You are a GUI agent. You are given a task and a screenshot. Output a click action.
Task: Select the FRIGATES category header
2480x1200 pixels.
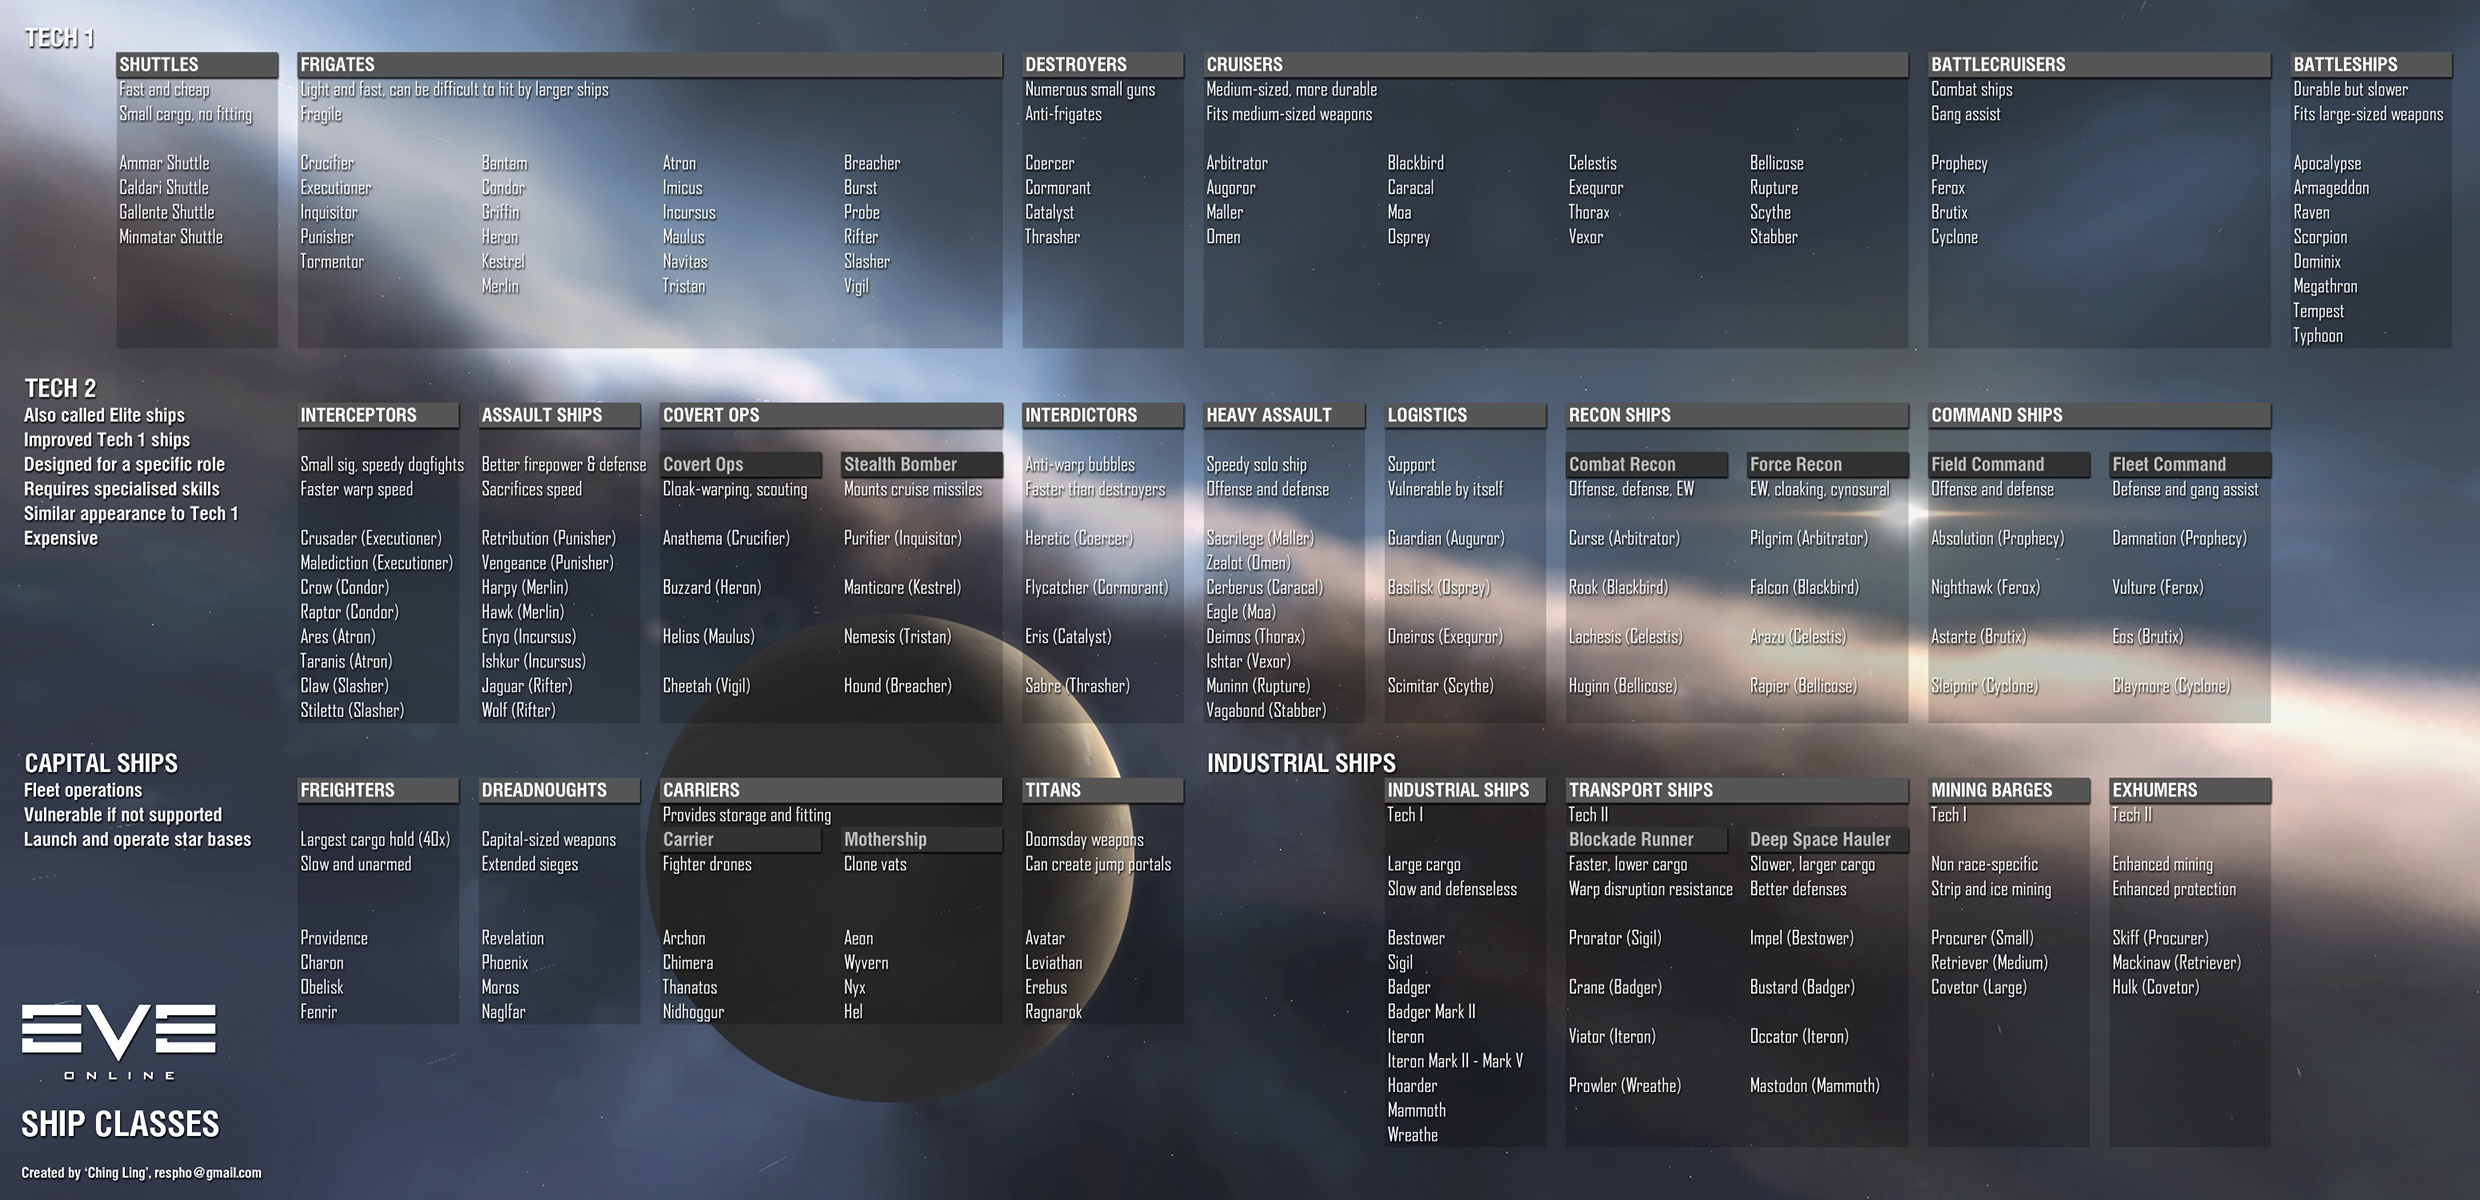click(338, 65)
